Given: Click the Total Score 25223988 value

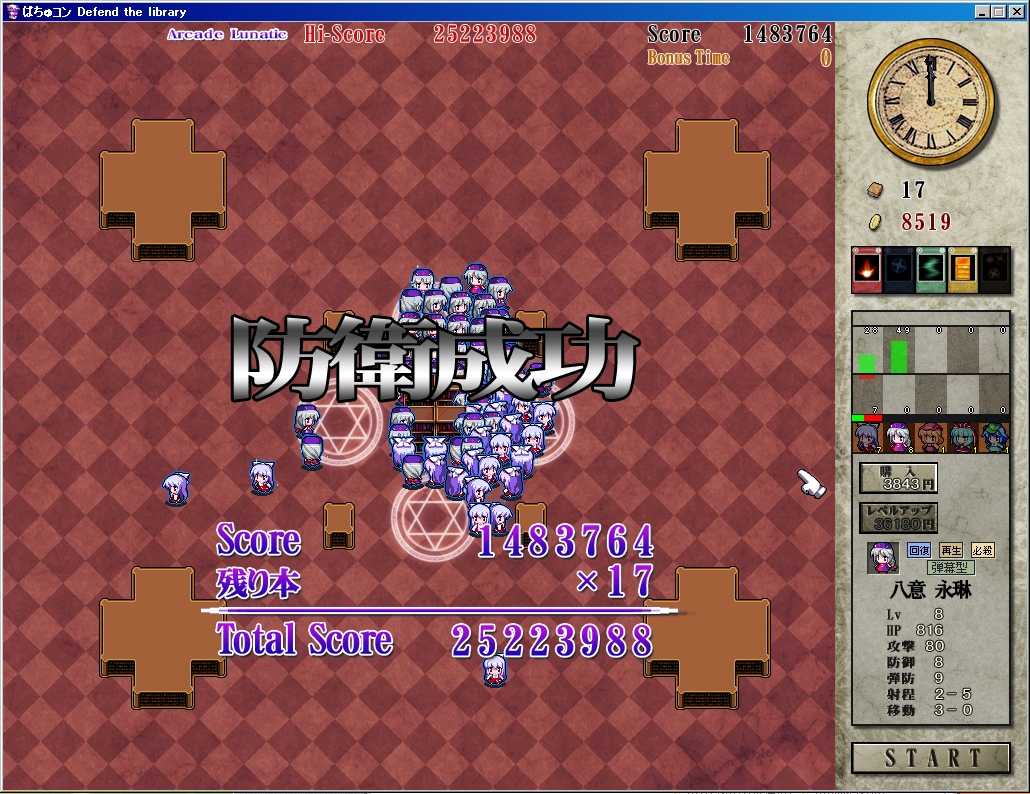Looking at the screenshot, I should 552,641.
